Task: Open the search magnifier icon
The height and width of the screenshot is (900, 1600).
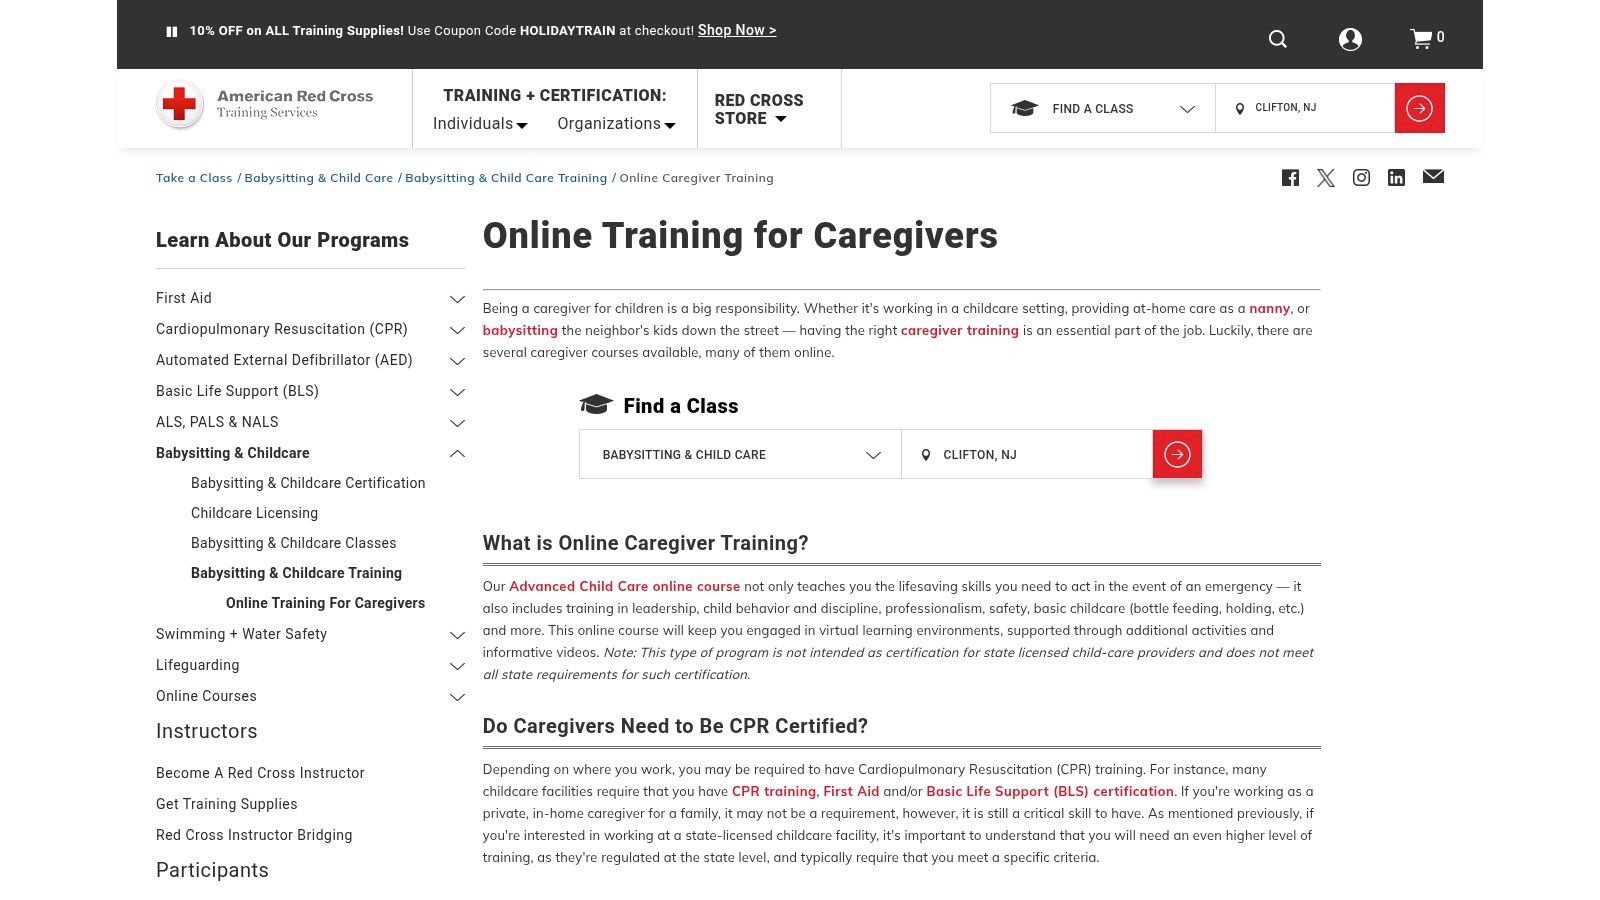Action: tap(1277, 39)
